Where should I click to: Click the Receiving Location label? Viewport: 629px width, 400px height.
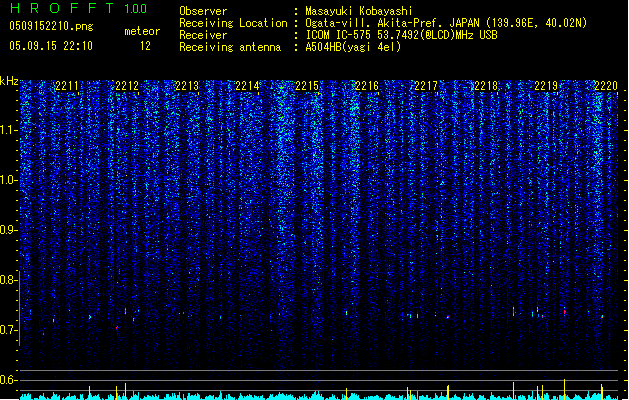pyautogui.click(x=233, y=23)
